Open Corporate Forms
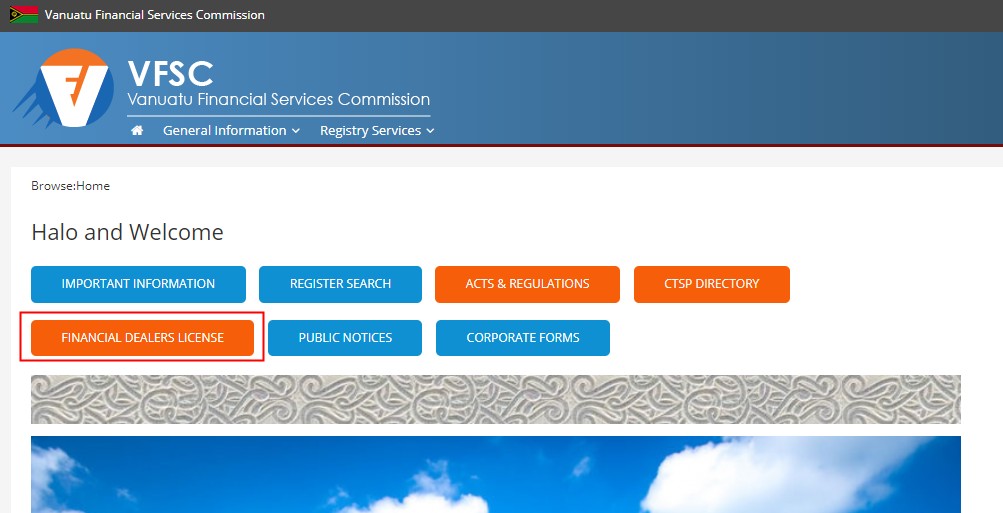Viewport: 1003px width, 513px height. [x=523, y=338]
